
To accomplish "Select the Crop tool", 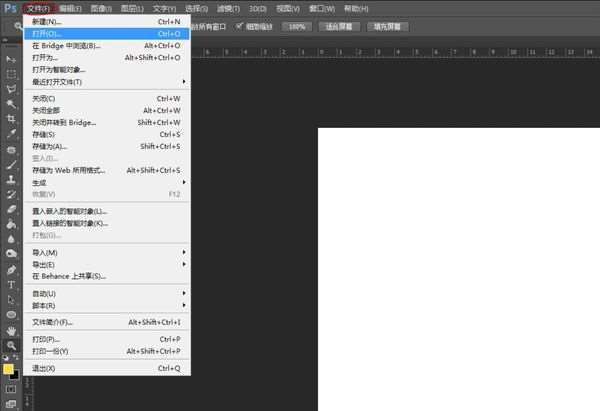I will tap(11, 119).
